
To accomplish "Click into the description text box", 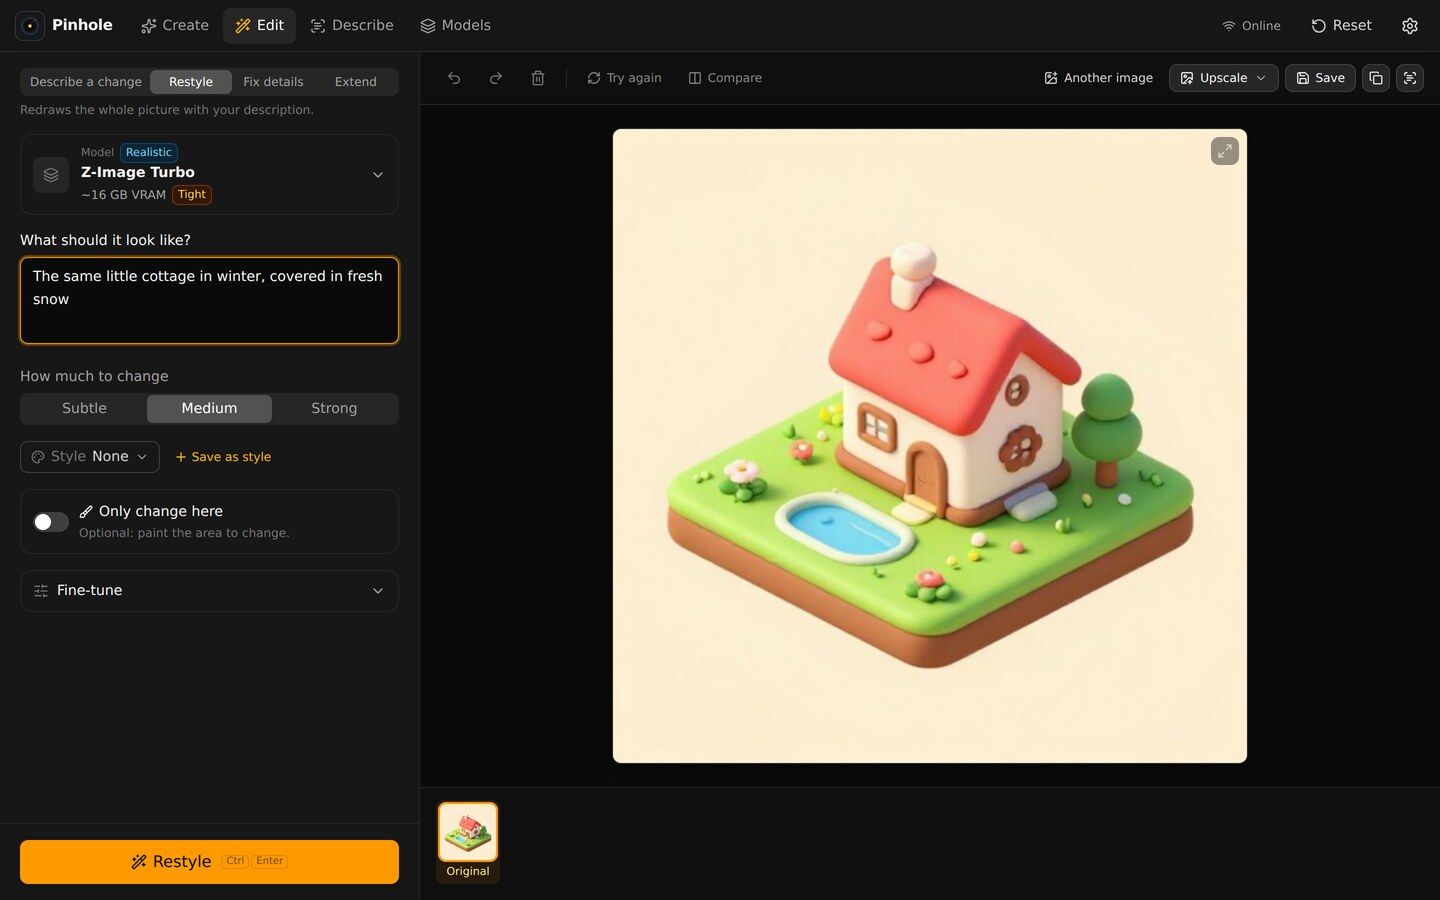I will coord(209,301).
